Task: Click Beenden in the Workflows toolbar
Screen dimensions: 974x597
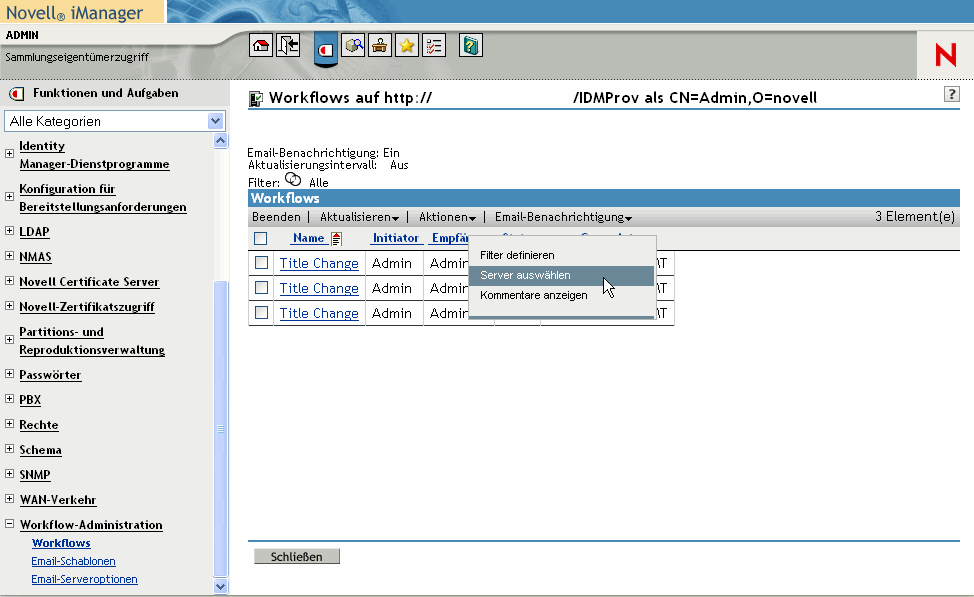Action: 276,217
